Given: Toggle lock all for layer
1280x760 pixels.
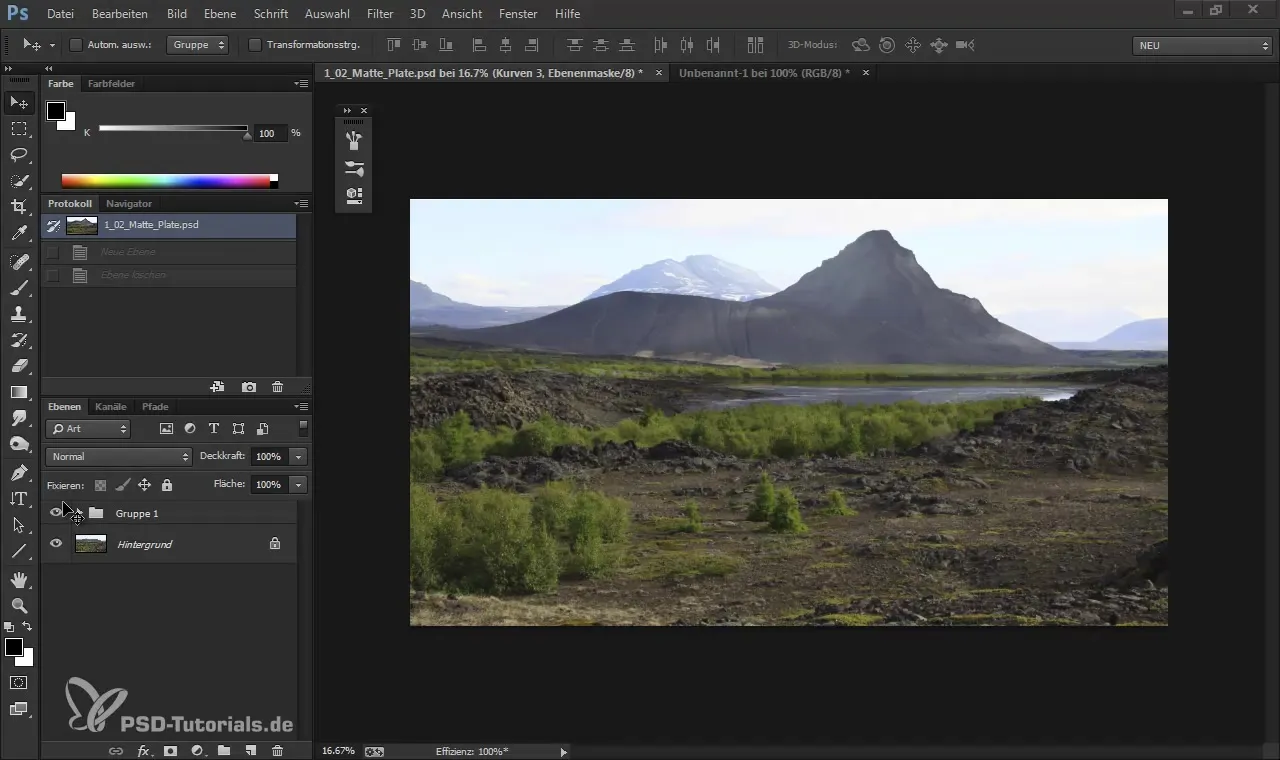Looking at the screenshot, I should pos(166,485).
